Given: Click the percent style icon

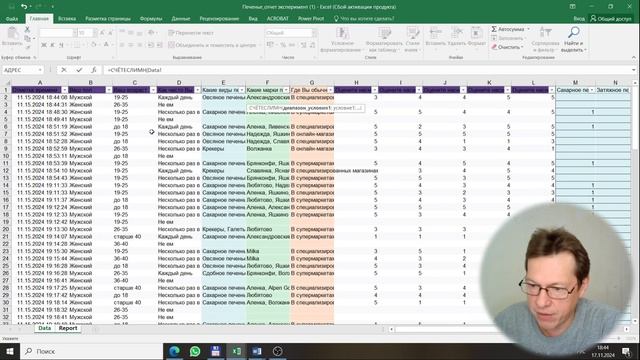Looking at the screenshot, I should click(283, 45).
